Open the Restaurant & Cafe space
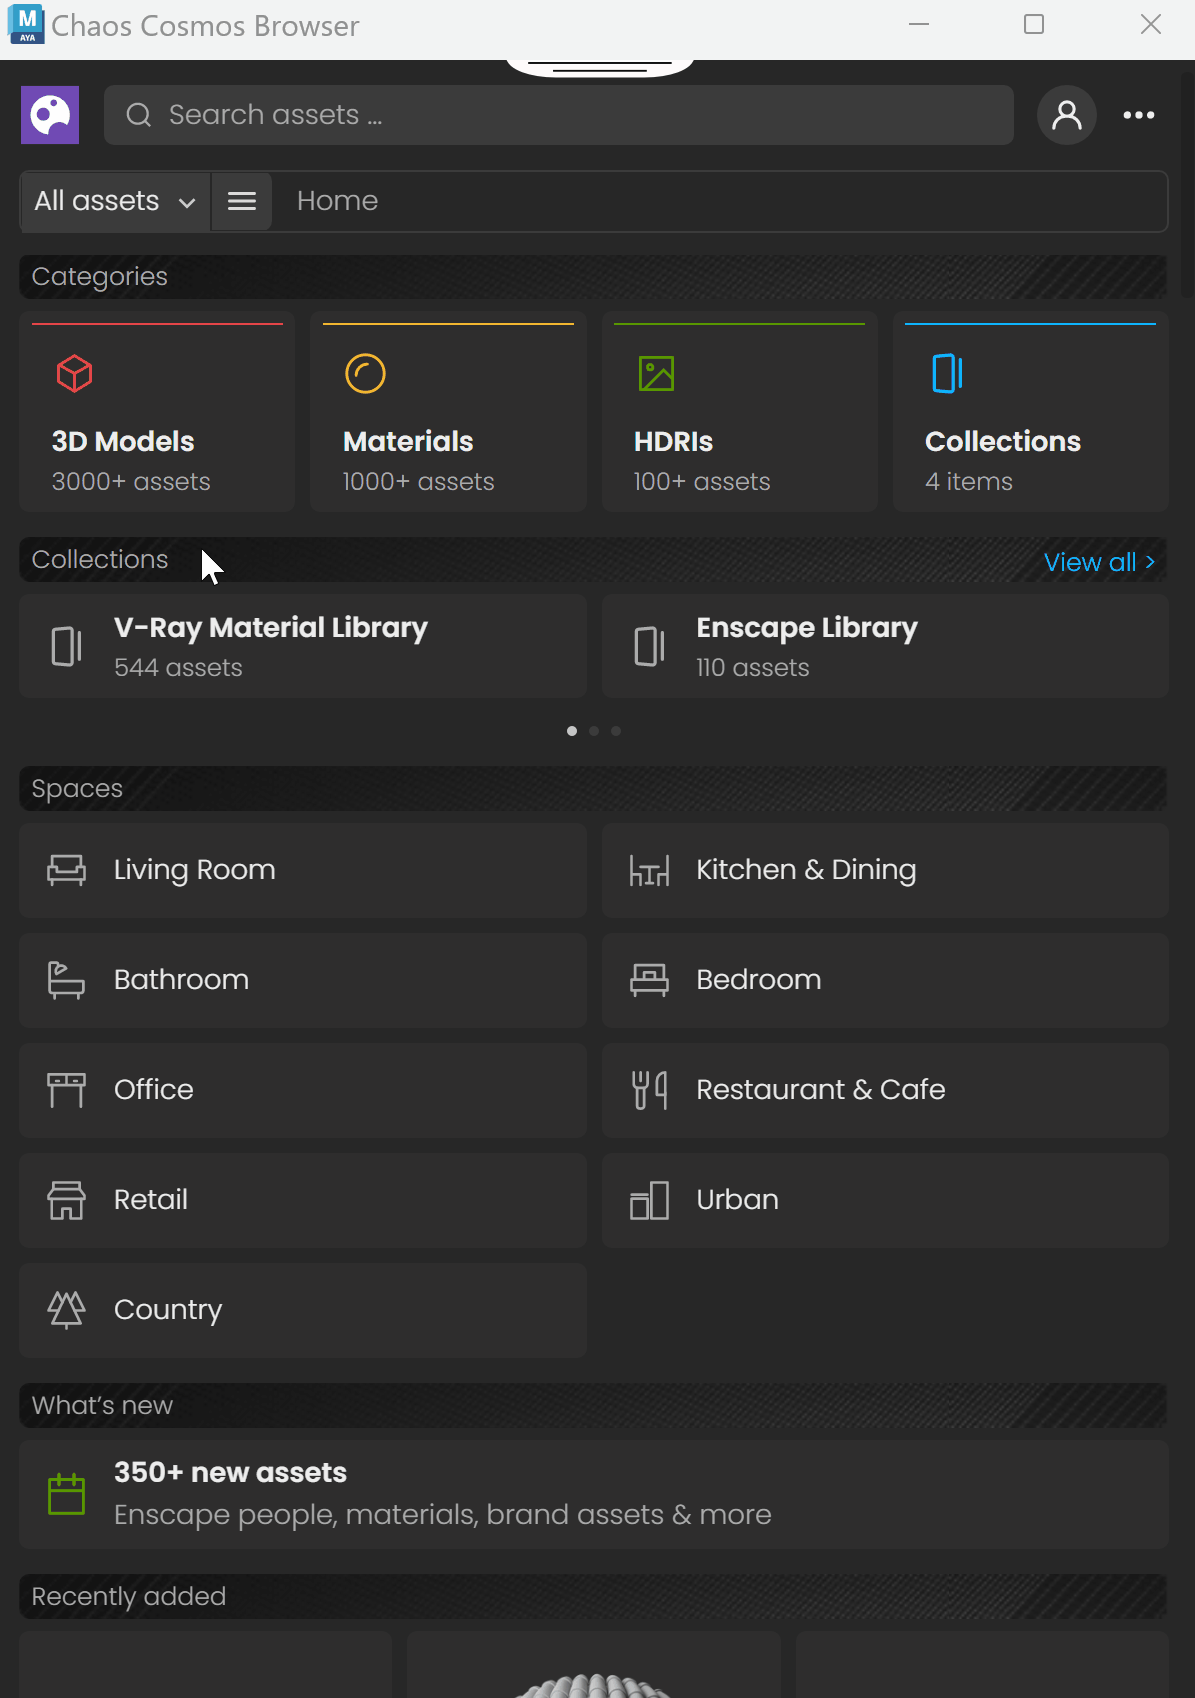The image size is (1195, 1698). [x=885, y=1090]
